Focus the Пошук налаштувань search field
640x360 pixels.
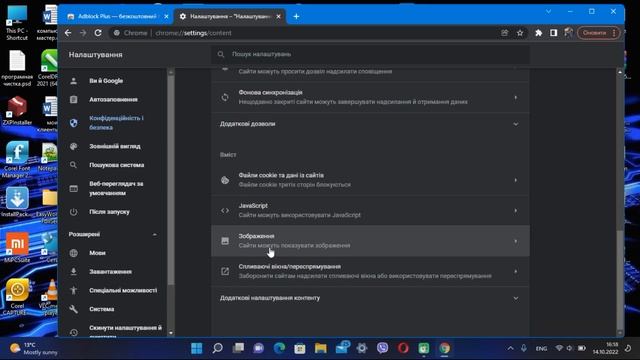click(x=370, y=54)
